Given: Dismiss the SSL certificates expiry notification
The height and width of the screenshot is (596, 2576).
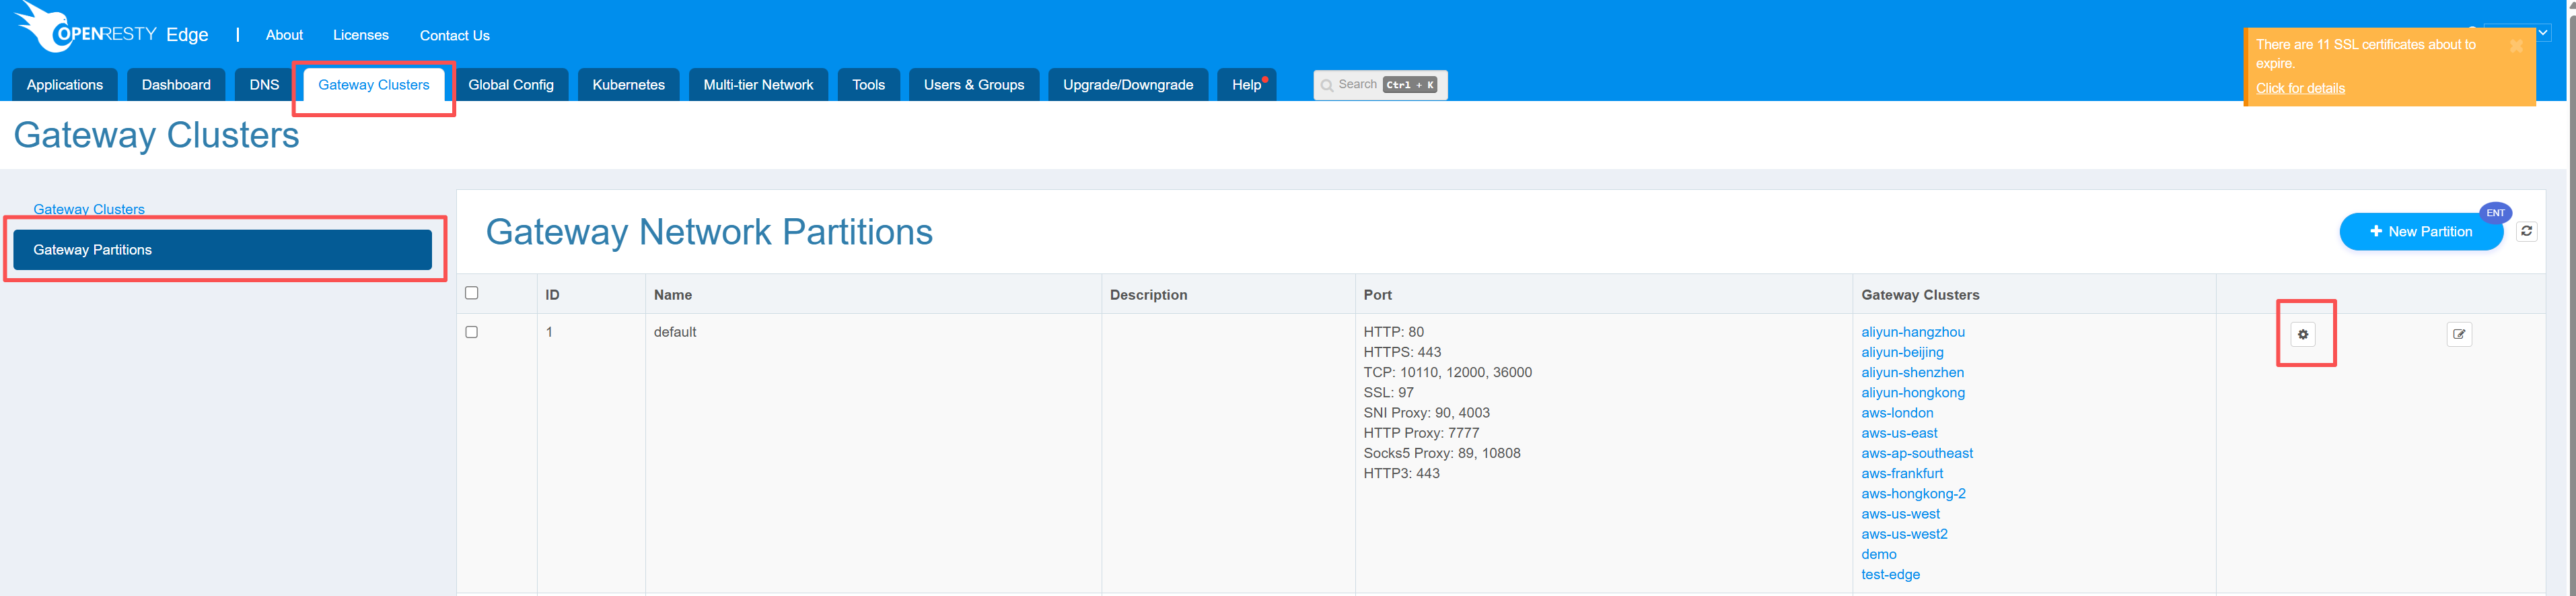Looking at the screenshot, I should 2515,46.
